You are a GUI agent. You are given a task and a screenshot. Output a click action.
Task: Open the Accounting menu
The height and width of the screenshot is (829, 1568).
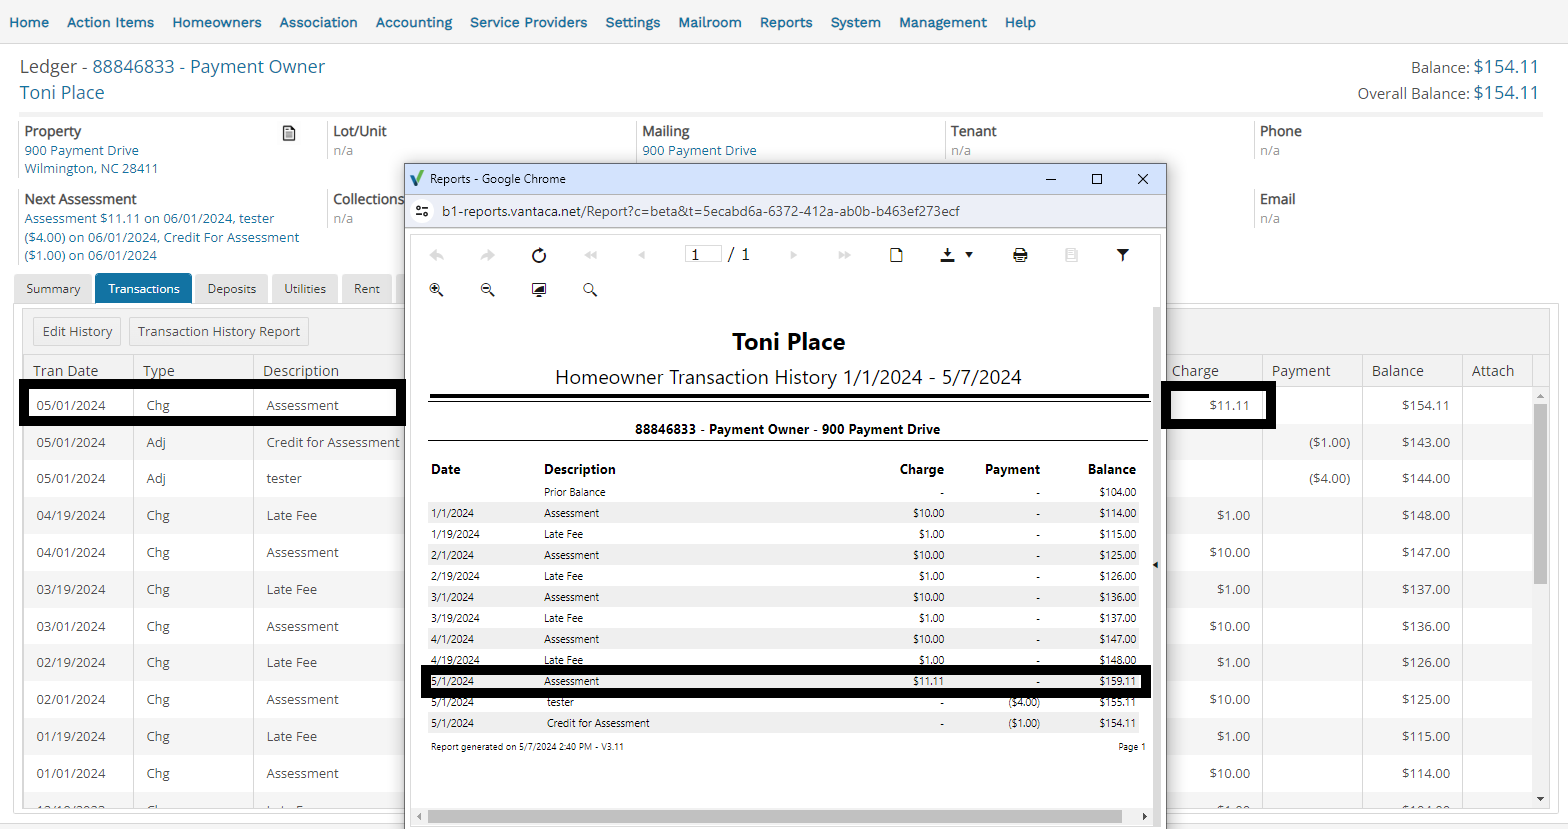pyautogui.click(x=414, y=22)
